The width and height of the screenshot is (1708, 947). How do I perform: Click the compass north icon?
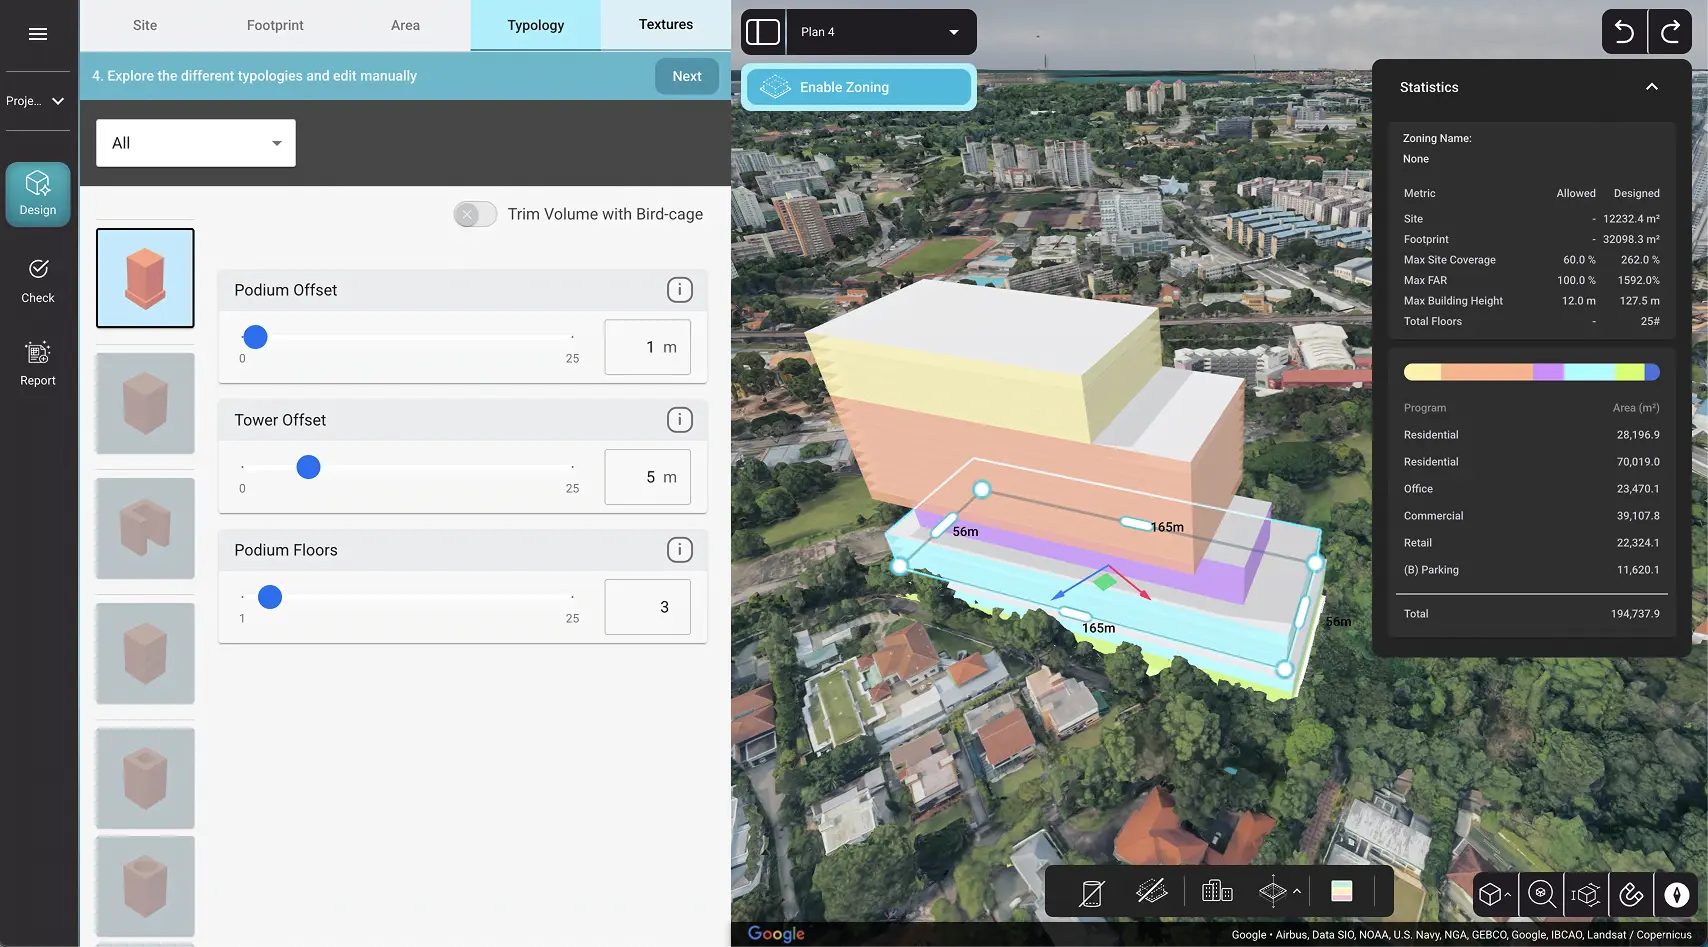(1677, 894)
